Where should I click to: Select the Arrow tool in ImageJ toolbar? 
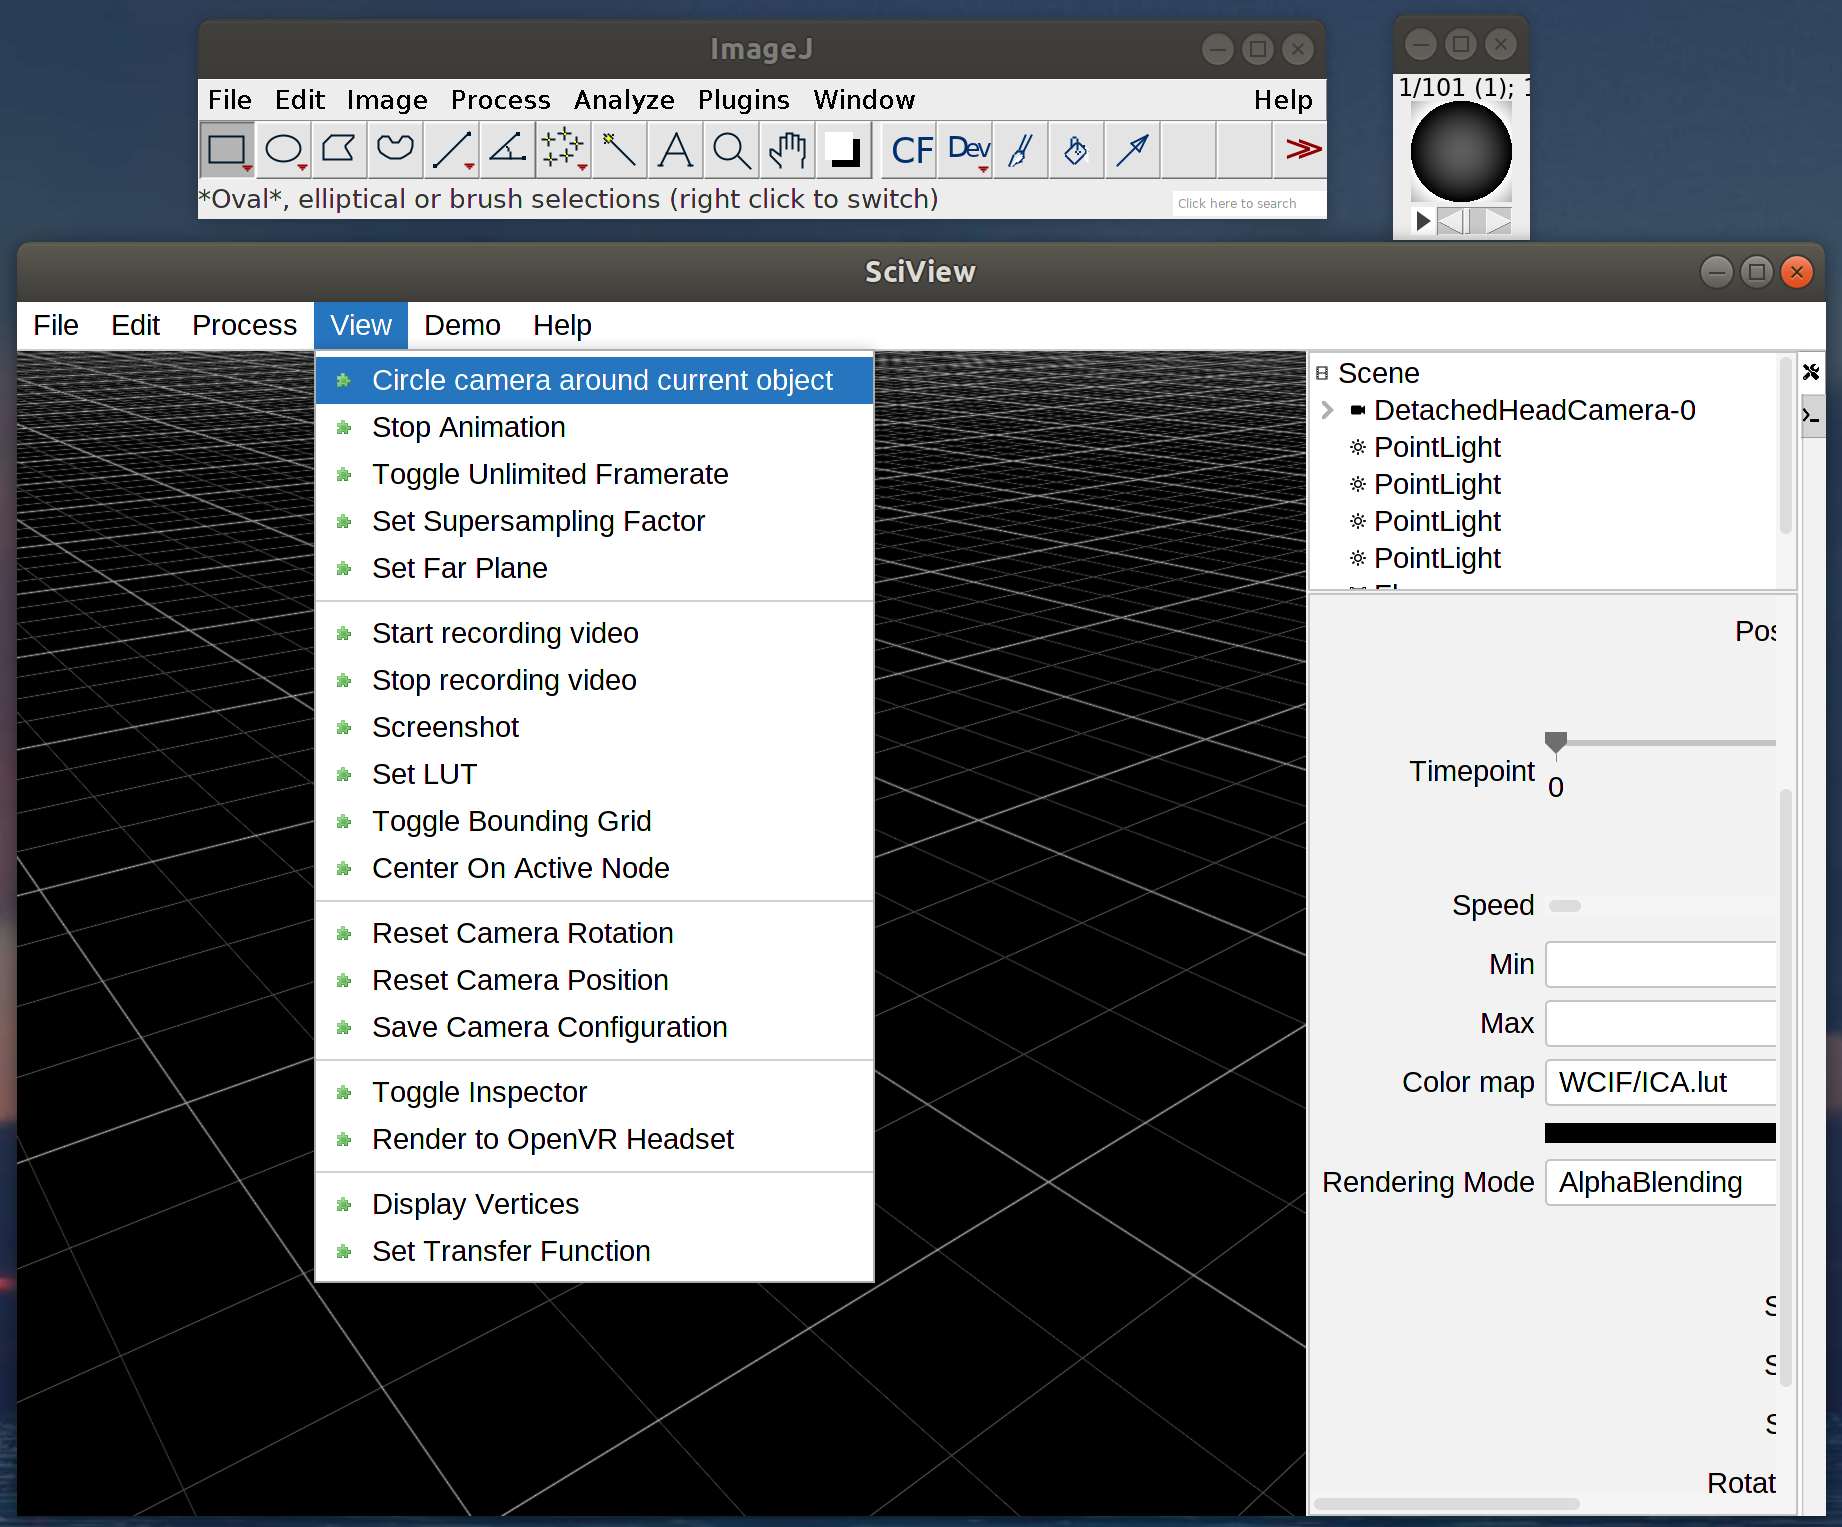[1133, 150]
